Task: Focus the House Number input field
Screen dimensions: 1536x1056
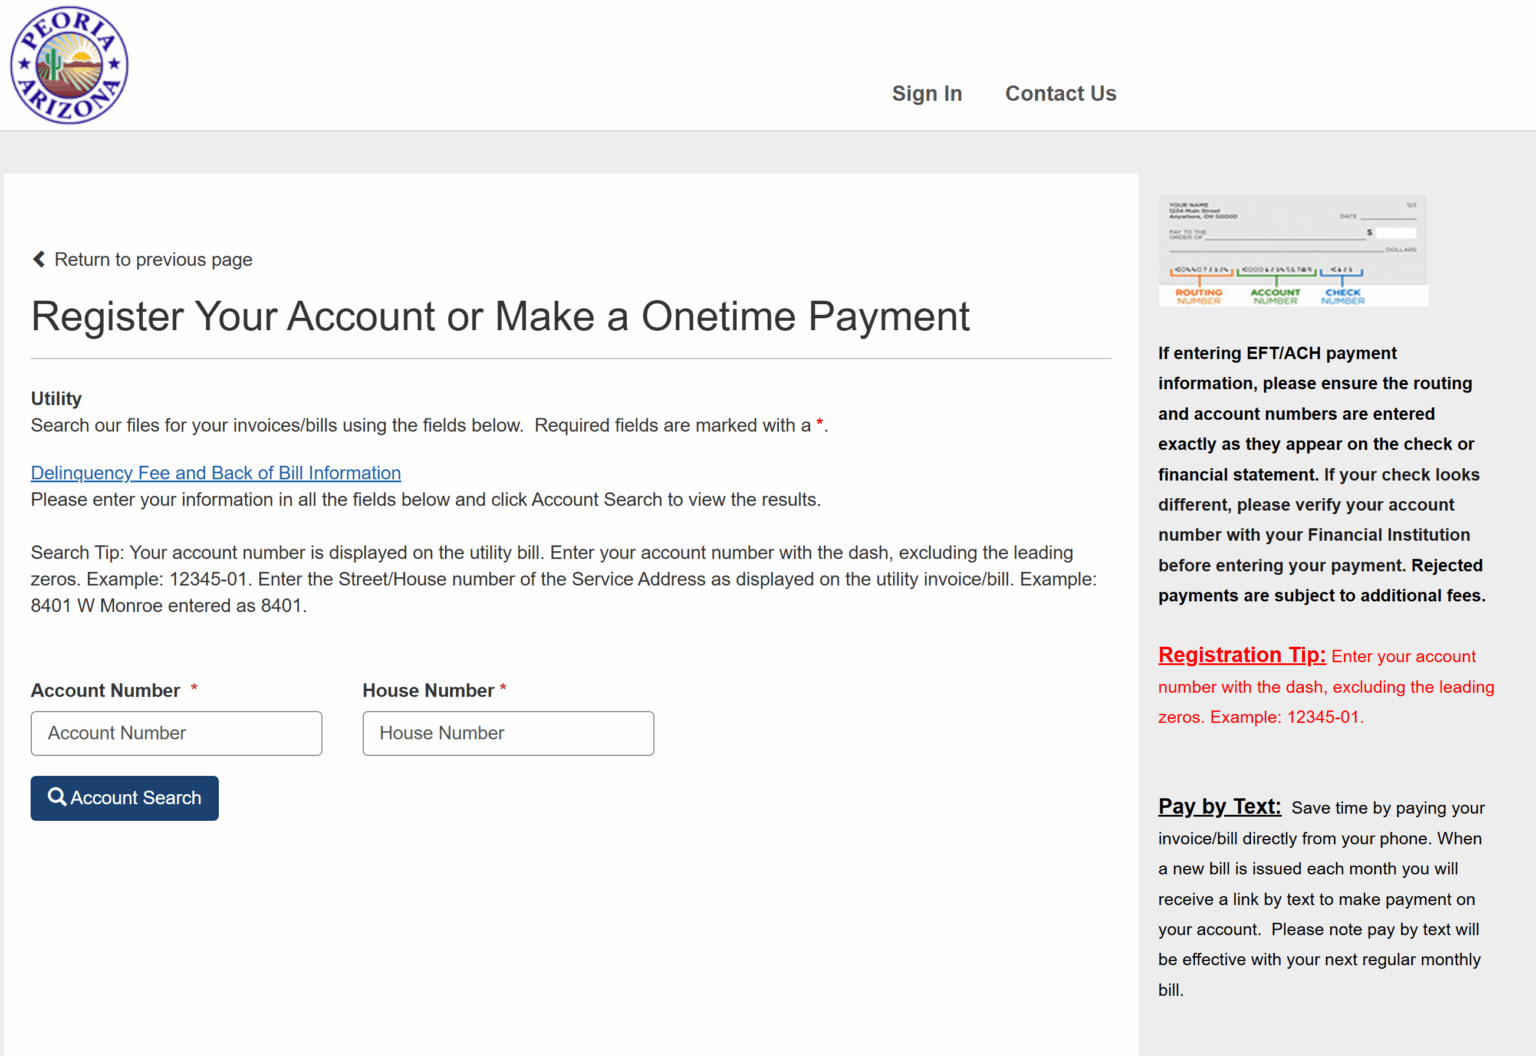Action: (x=508, y=733)
